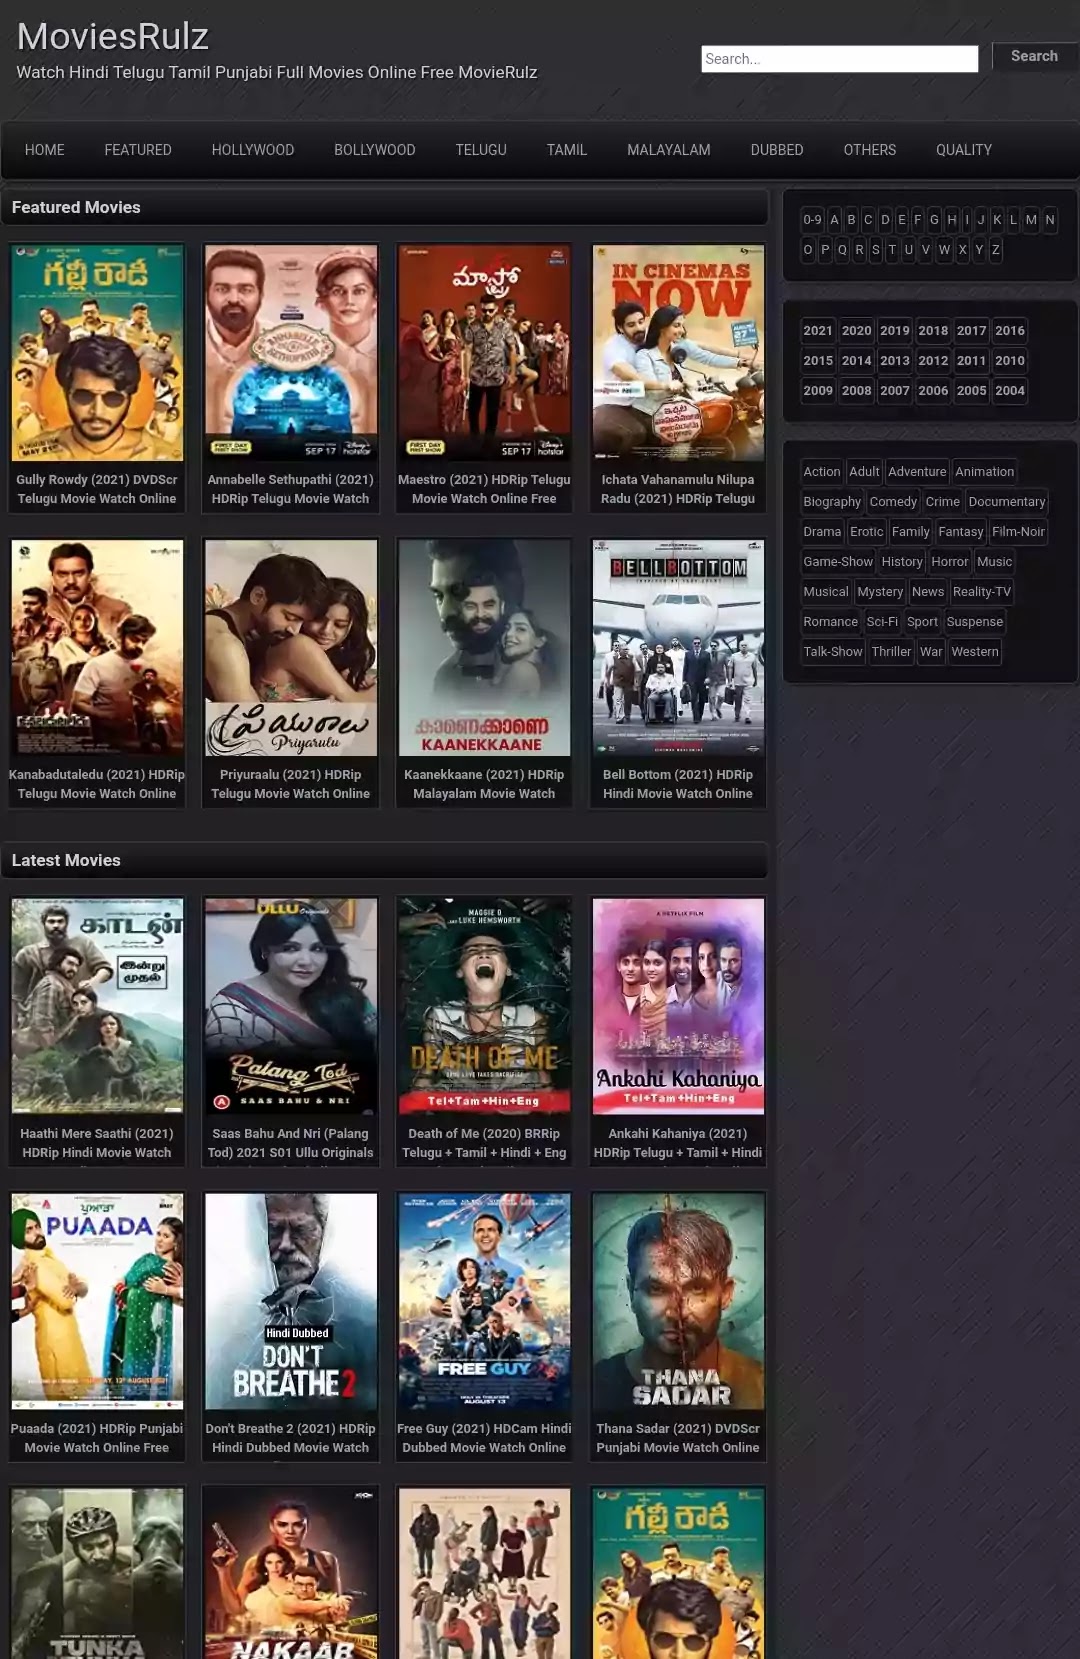Select the Reality-TV genre tag

tap(982, 592)
